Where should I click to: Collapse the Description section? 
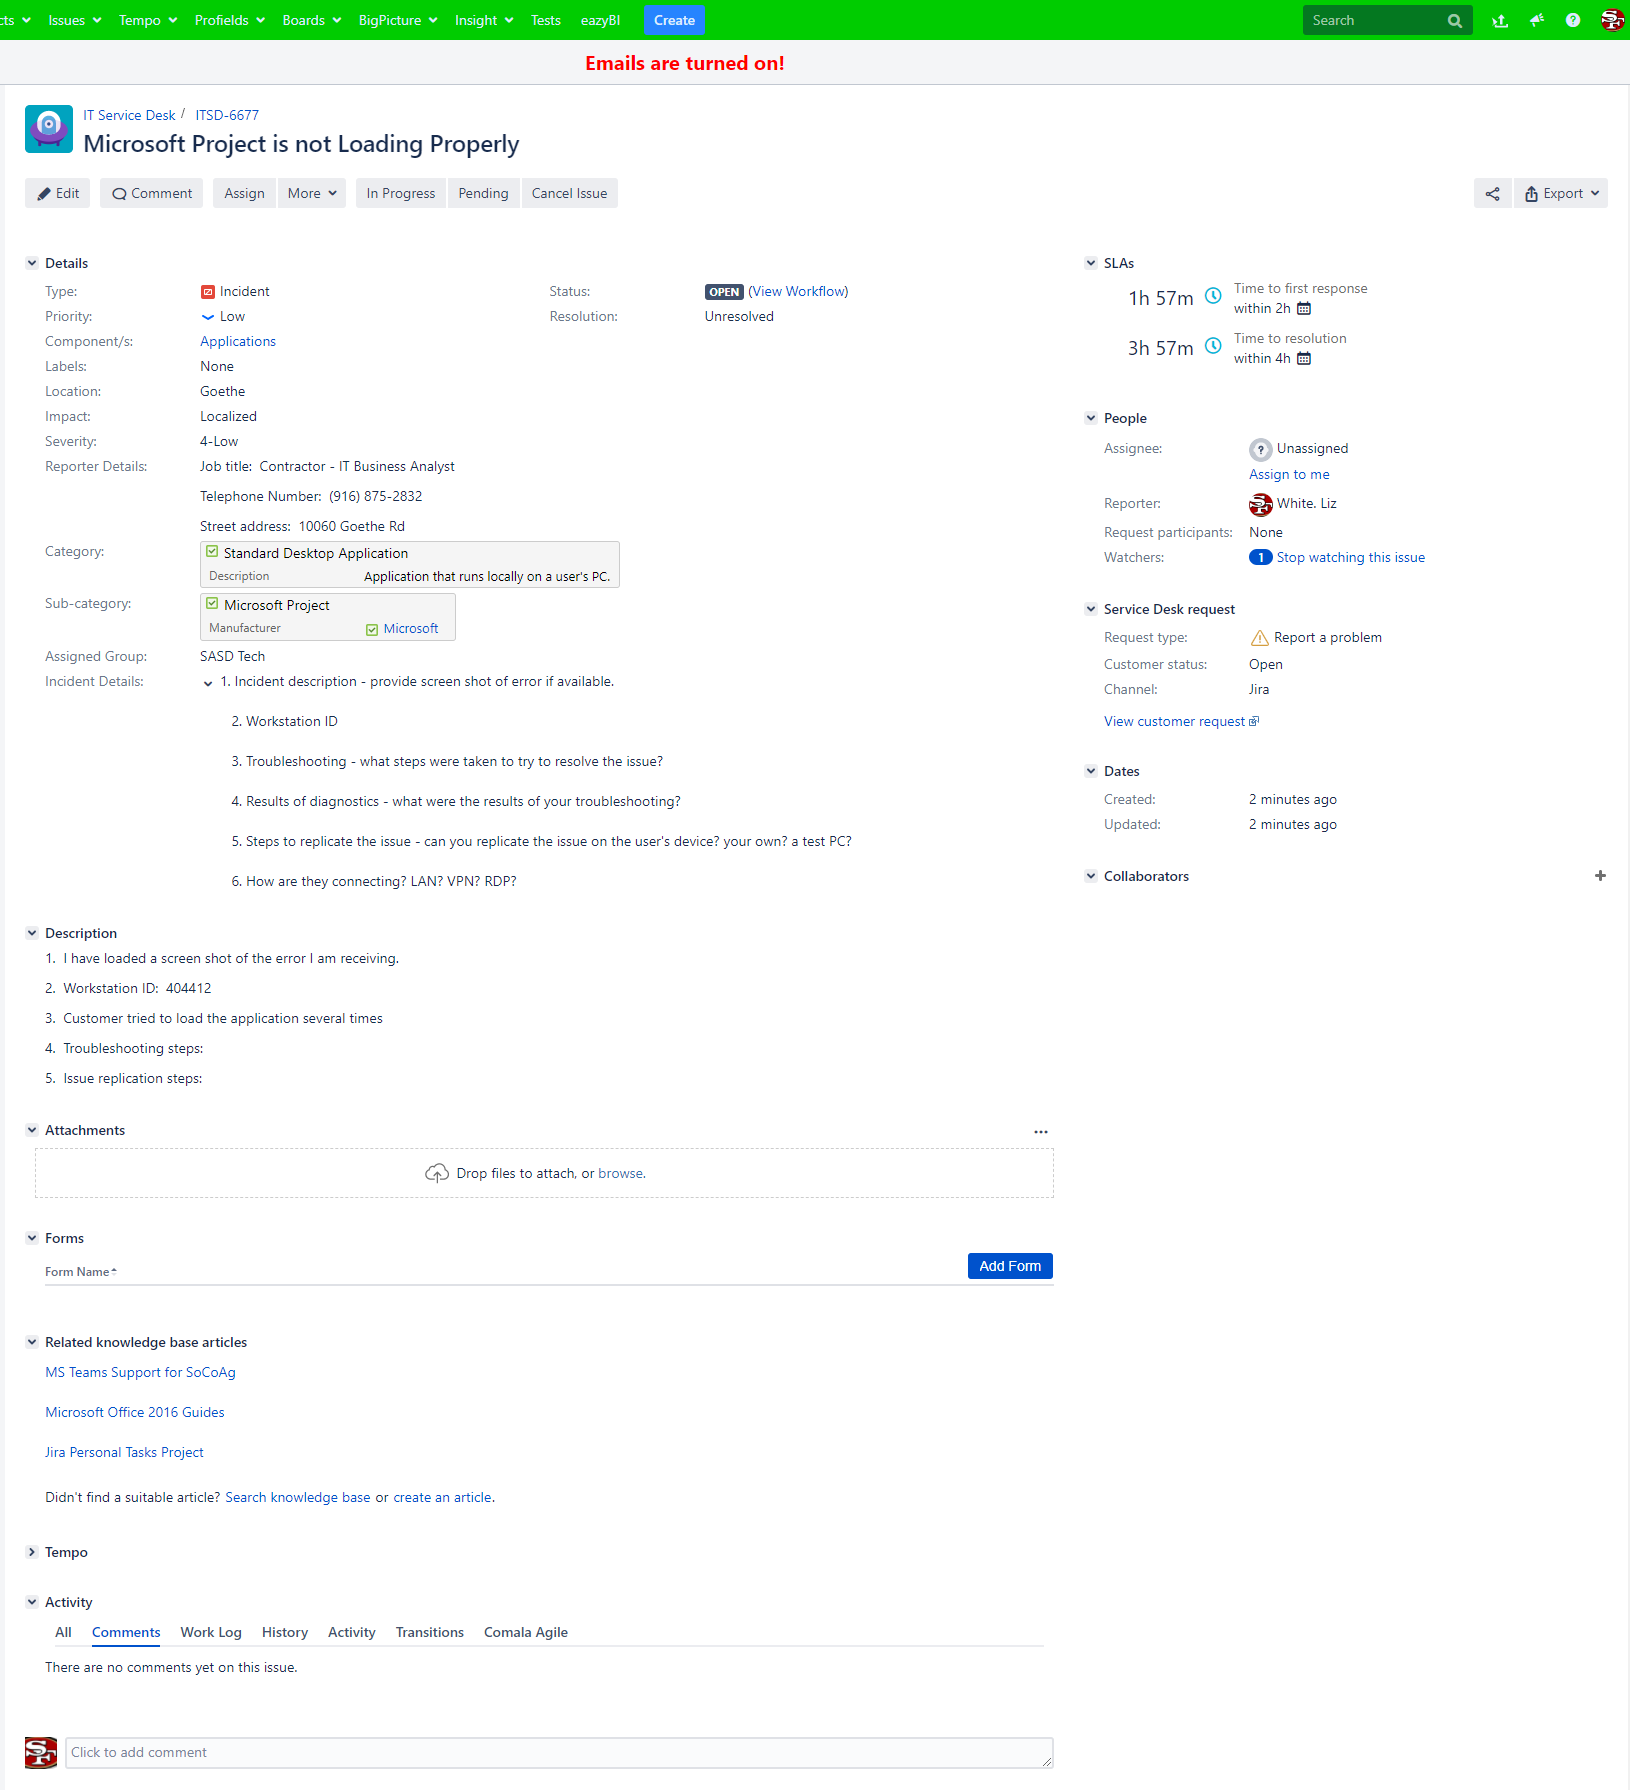pyautogui.click(x=32, y=933)
